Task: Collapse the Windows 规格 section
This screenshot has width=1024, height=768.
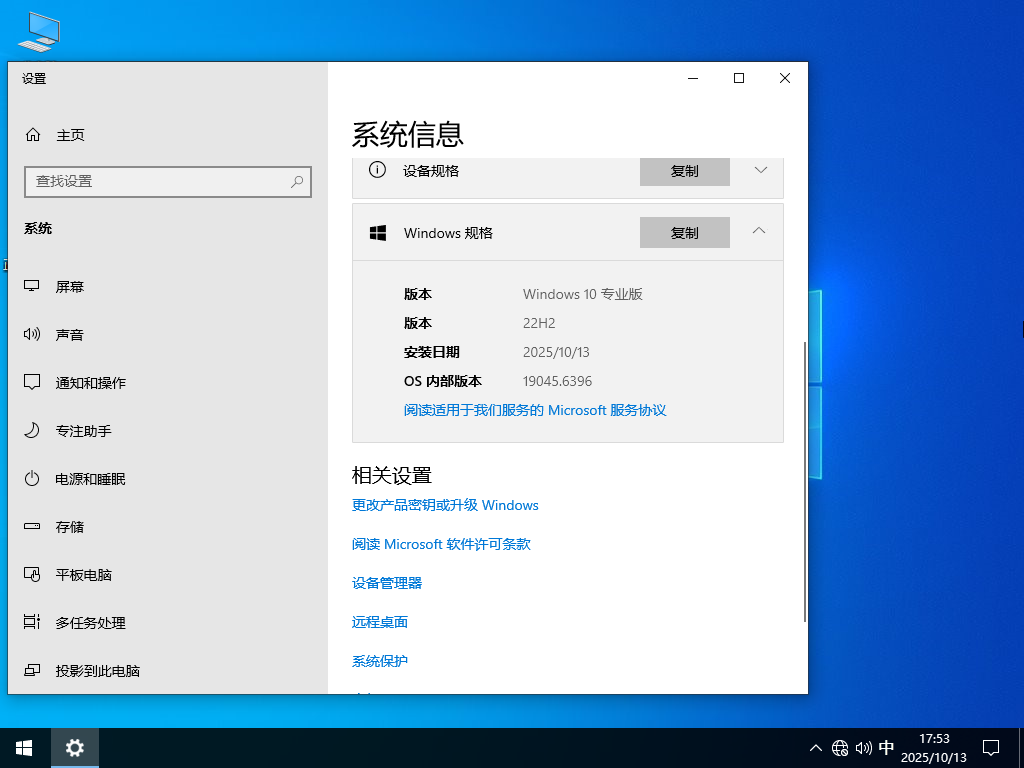Action: [758, 232]
